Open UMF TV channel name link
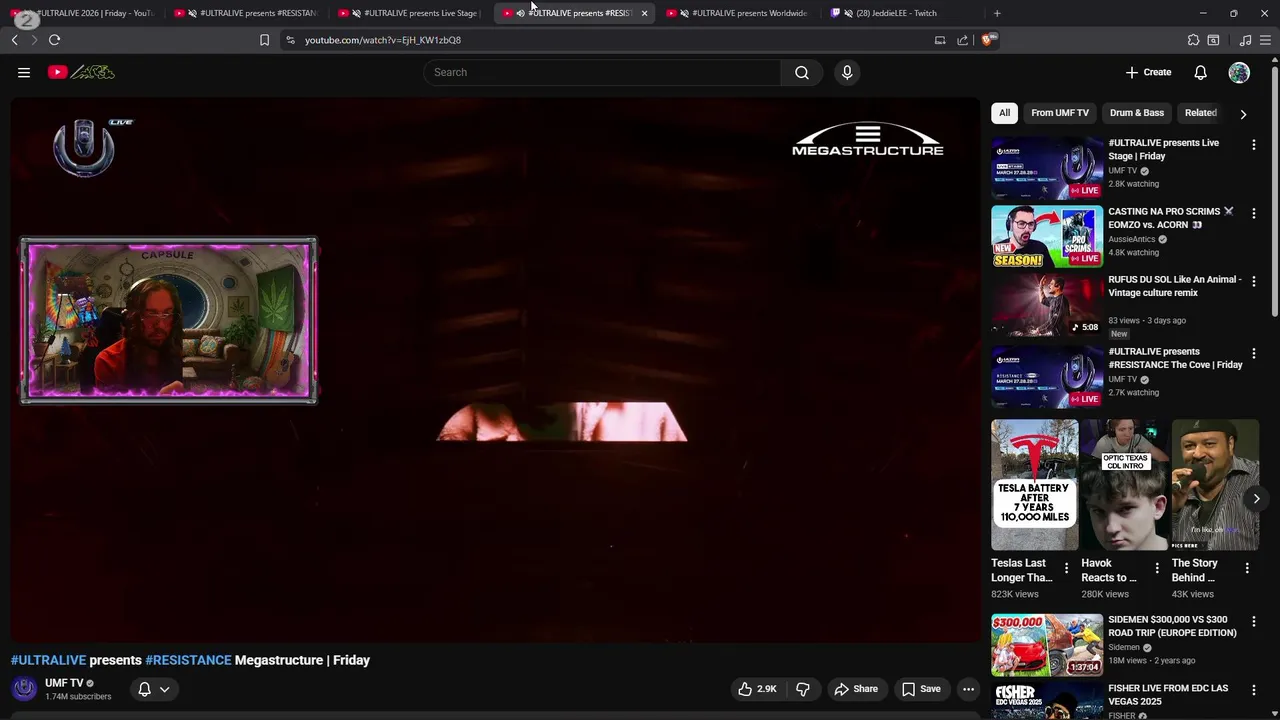Image resolution: width=1280 pixels, height=720 pixels. [64, 683]
